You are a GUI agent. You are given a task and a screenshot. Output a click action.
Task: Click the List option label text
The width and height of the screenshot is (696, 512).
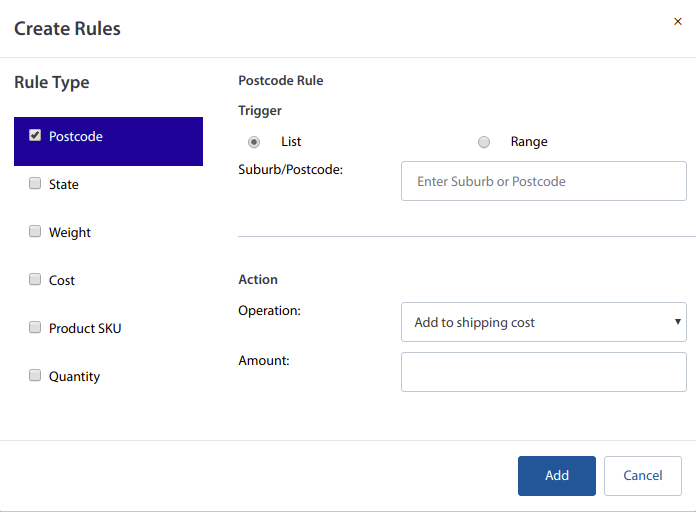(292, 142)
